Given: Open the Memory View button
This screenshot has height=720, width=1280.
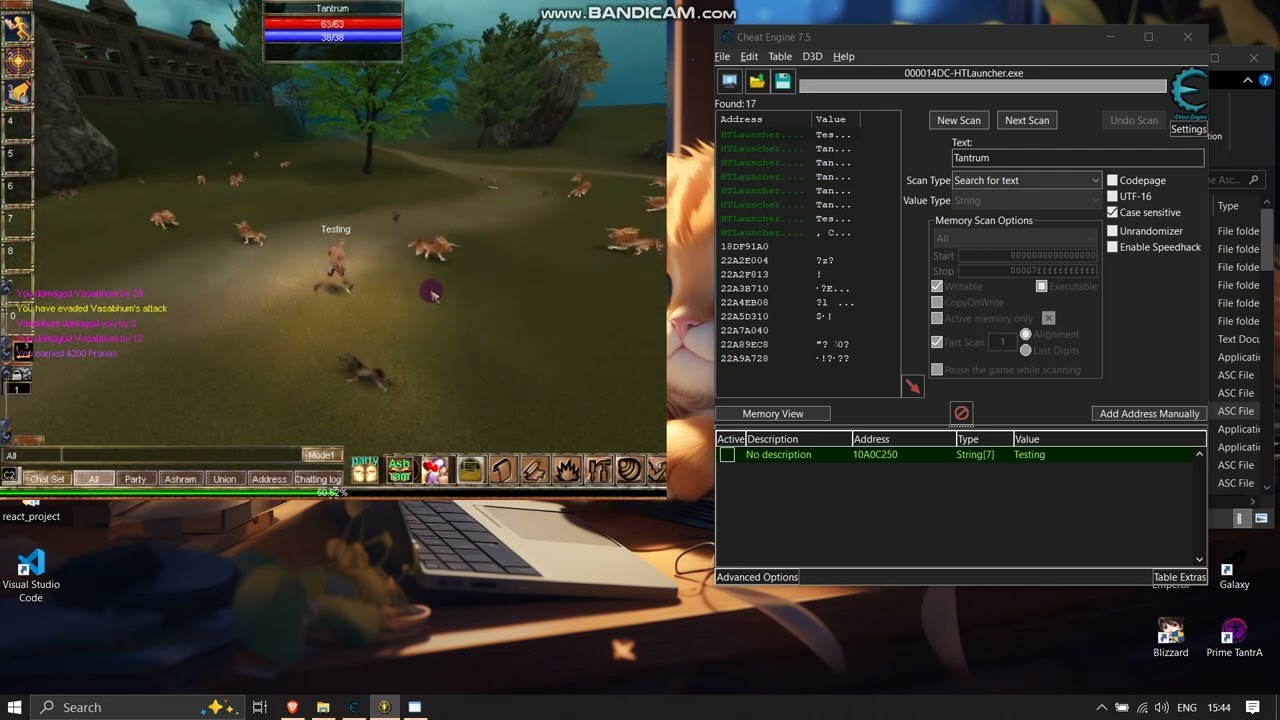Looking at the screenshot, I should [773, 414].
